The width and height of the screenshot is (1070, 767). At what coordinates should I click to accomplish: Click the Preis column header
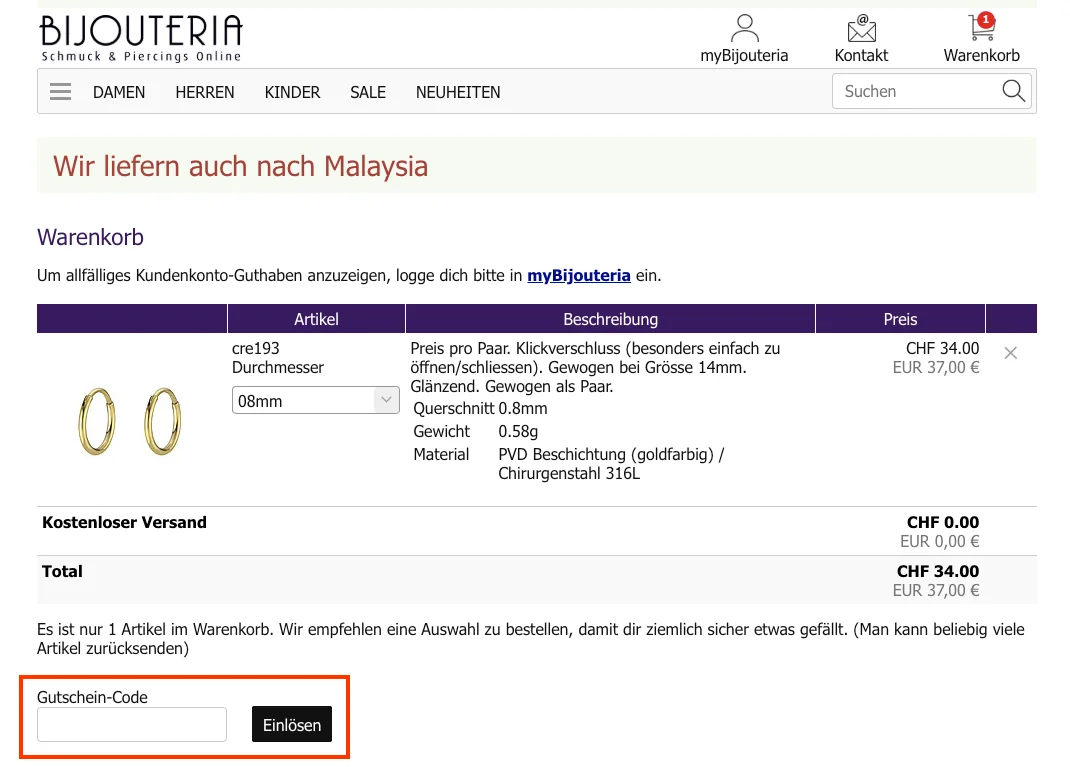pos(900,319)
